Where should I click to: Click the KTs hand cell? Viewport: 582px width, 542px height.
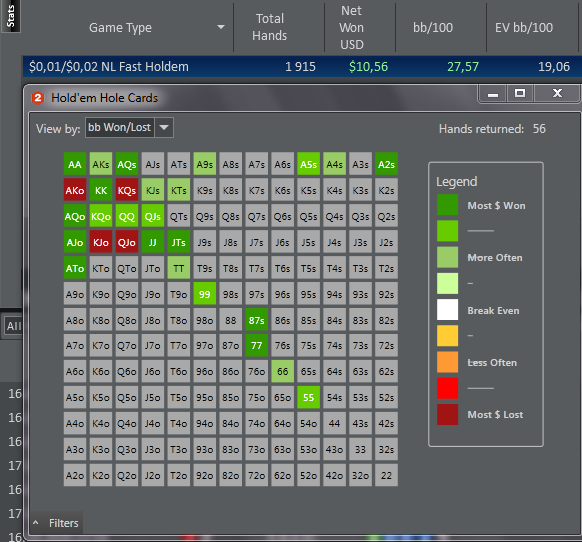click(179, 190)
